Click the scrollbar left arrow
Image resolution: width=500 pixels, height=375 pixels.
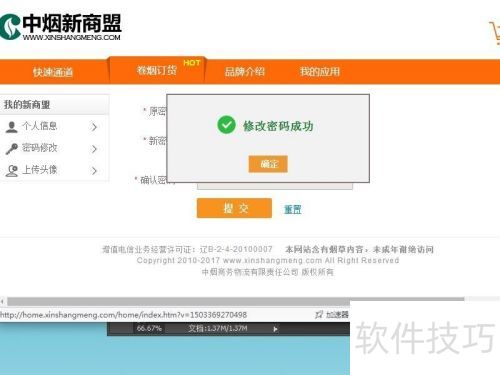3,302
